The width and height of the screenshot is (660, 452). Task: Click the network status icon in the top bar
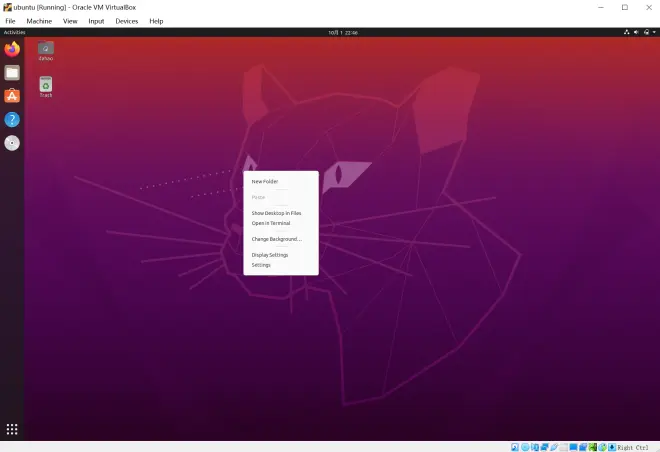pyautogui.click(x=626, y=32)
